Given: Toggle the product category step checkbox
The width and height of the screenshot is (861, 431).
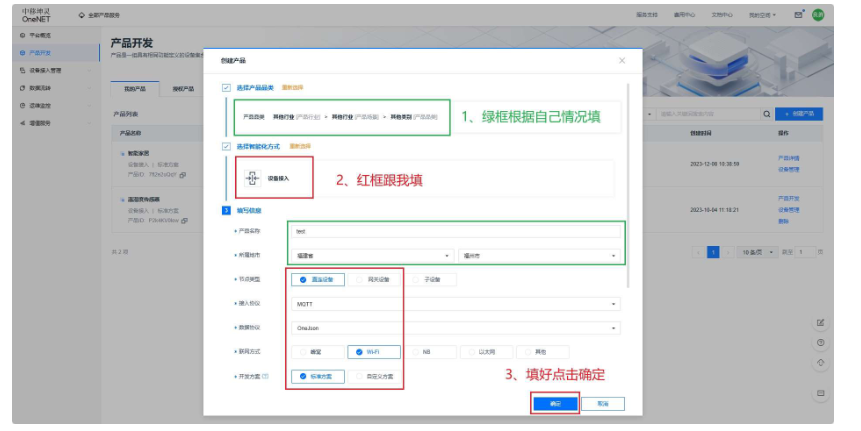Looking at the screenshot, I should tap(226, 88).
